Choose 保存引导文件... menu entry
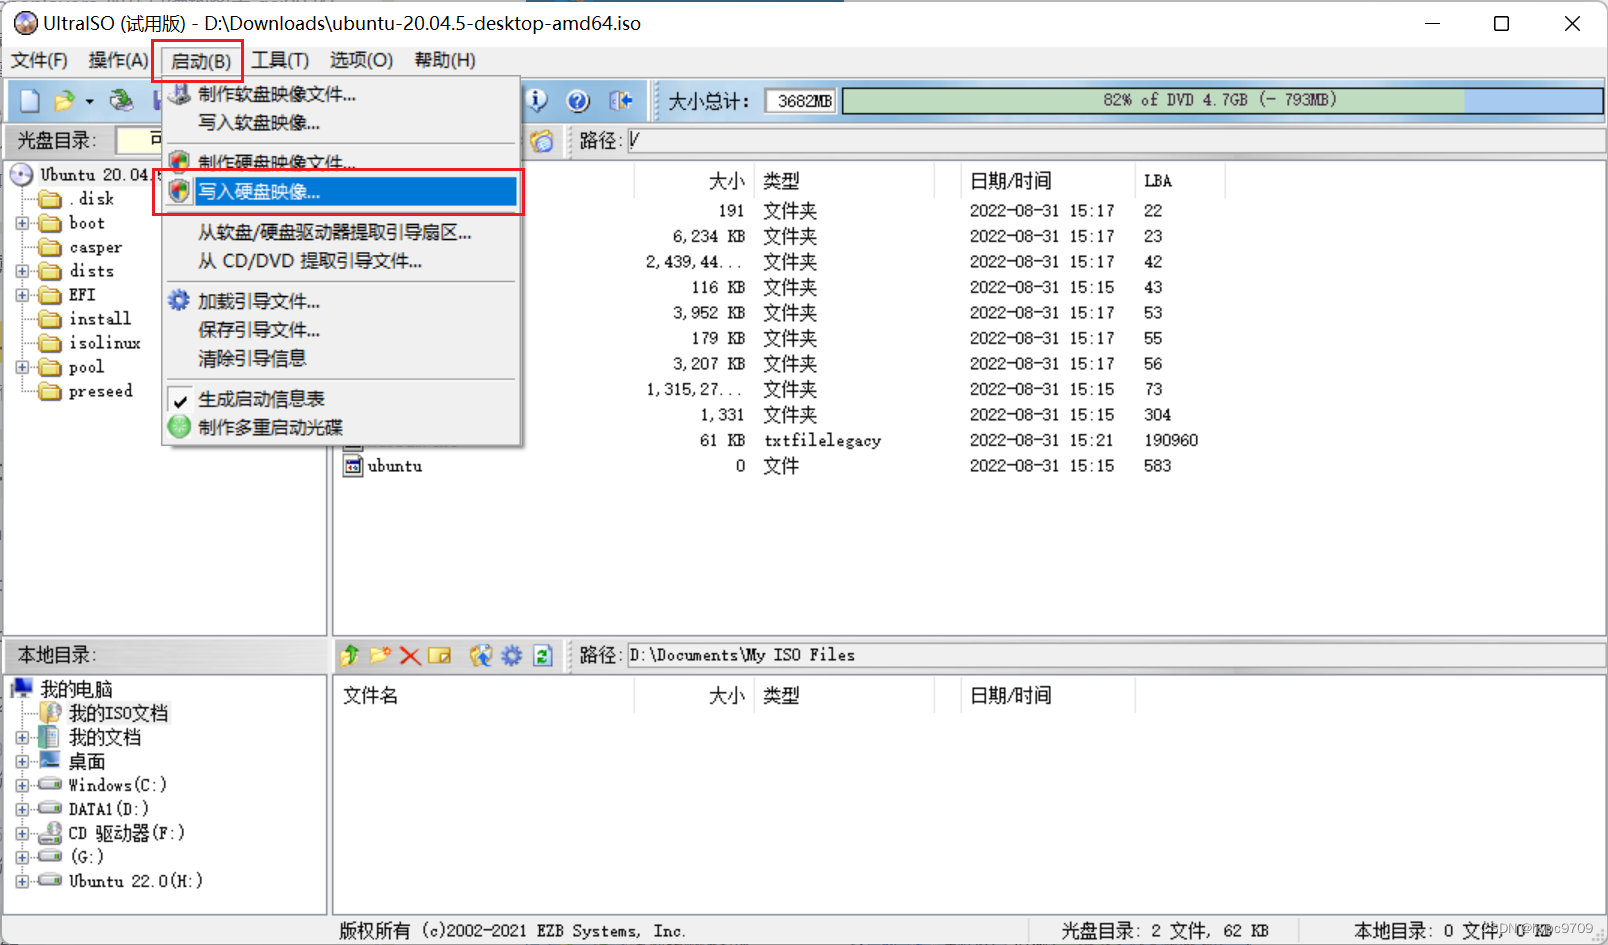 (259, 329)
